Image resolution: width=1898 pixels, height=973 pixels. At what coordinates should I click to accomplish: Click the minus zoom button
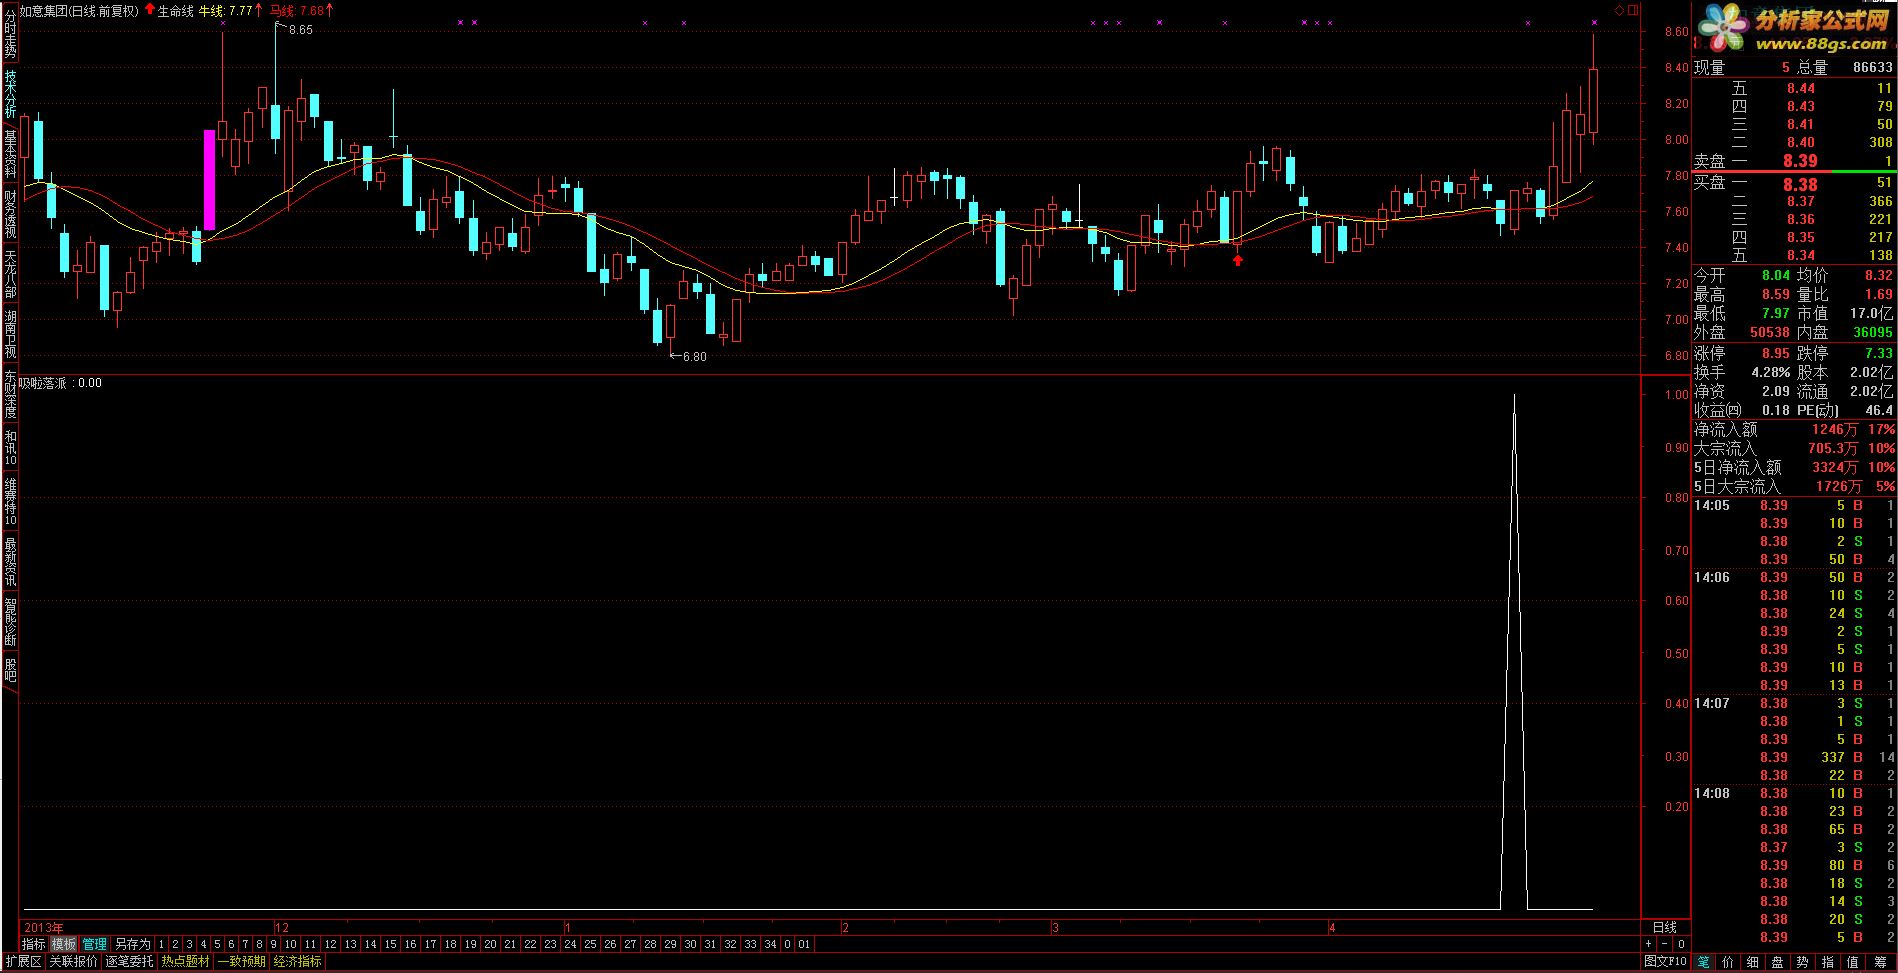click(x=1665, y=944)
